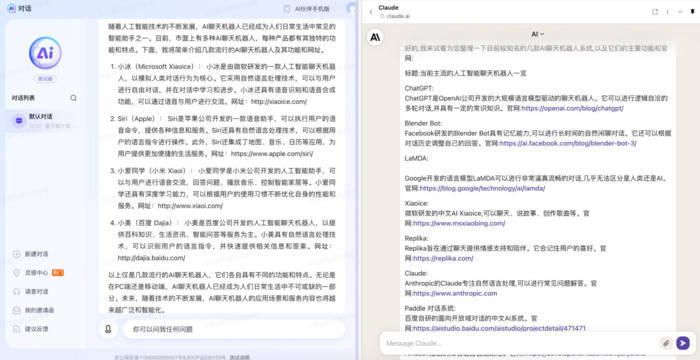Click the Ai logo beside 对话 title

click(12, 8)
